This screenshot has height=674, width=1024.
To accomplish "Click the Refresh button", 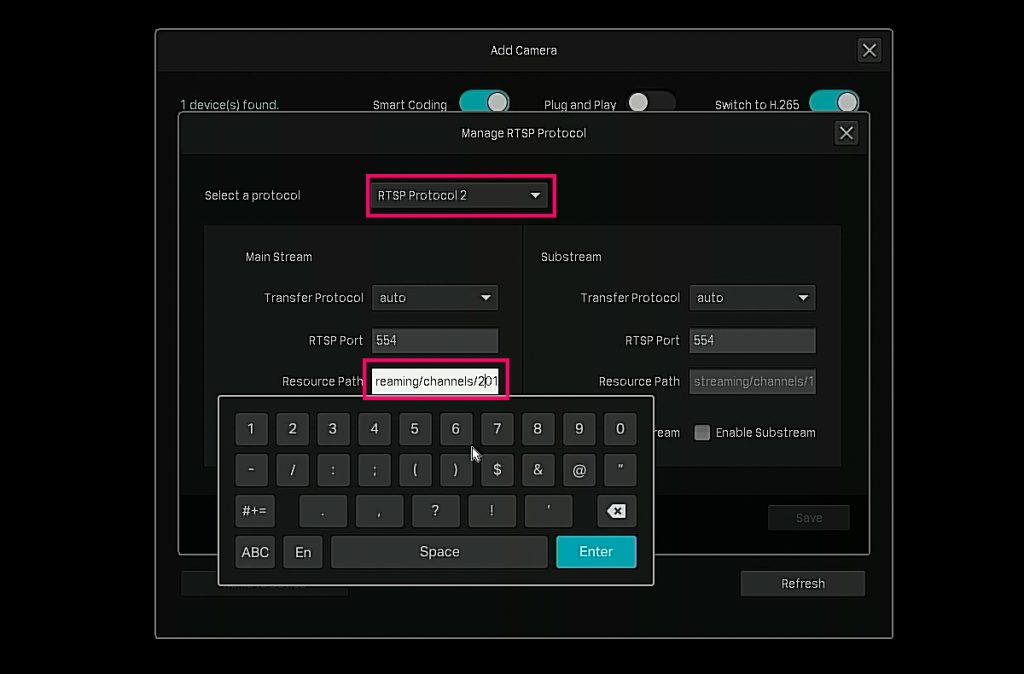I will (802, 584).
